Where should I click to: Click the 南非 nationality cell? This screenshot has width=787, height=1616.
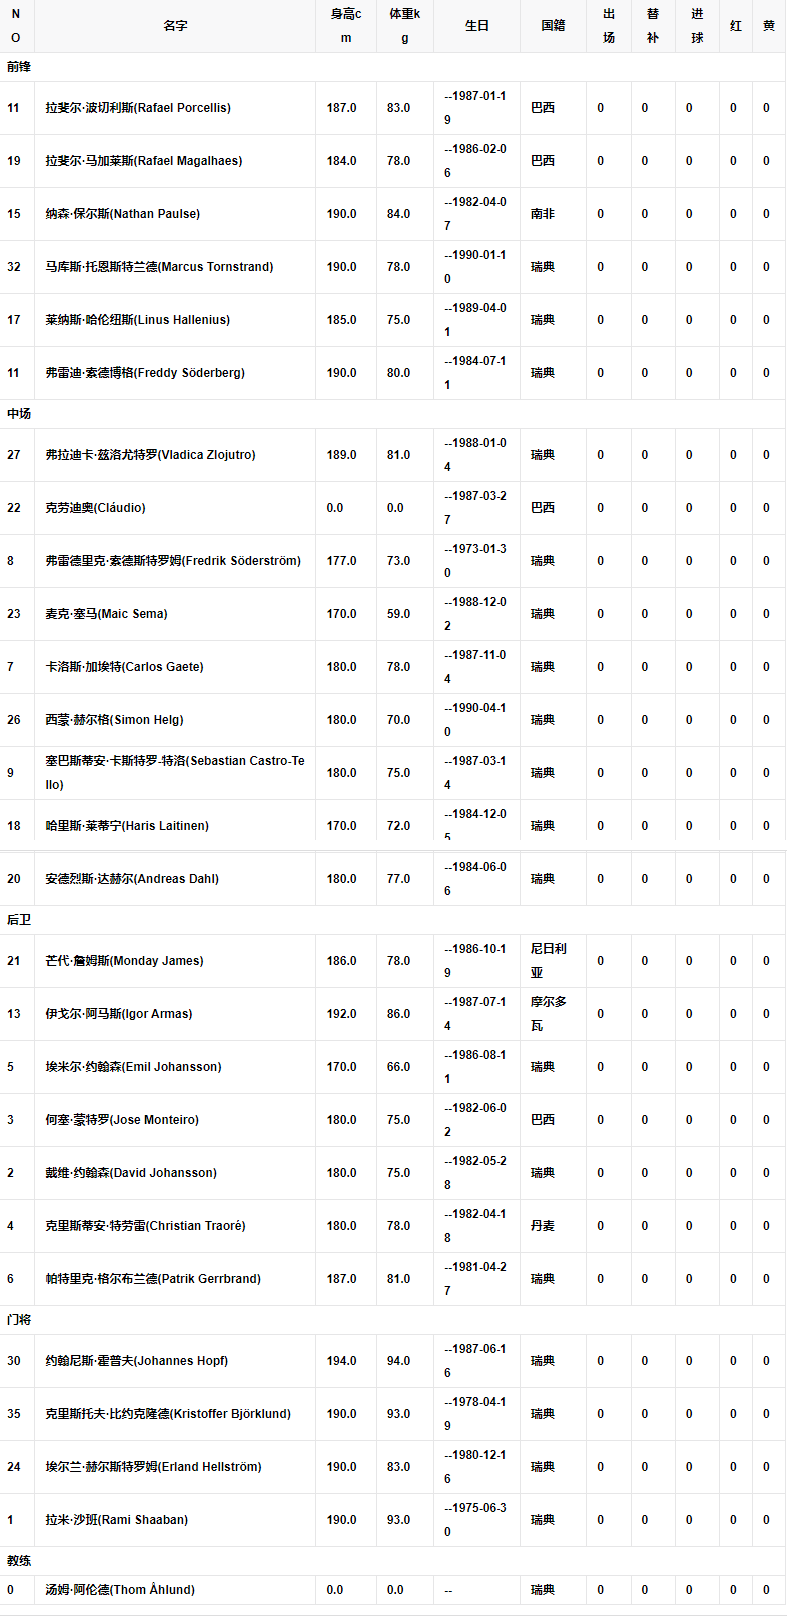(543, 214)
